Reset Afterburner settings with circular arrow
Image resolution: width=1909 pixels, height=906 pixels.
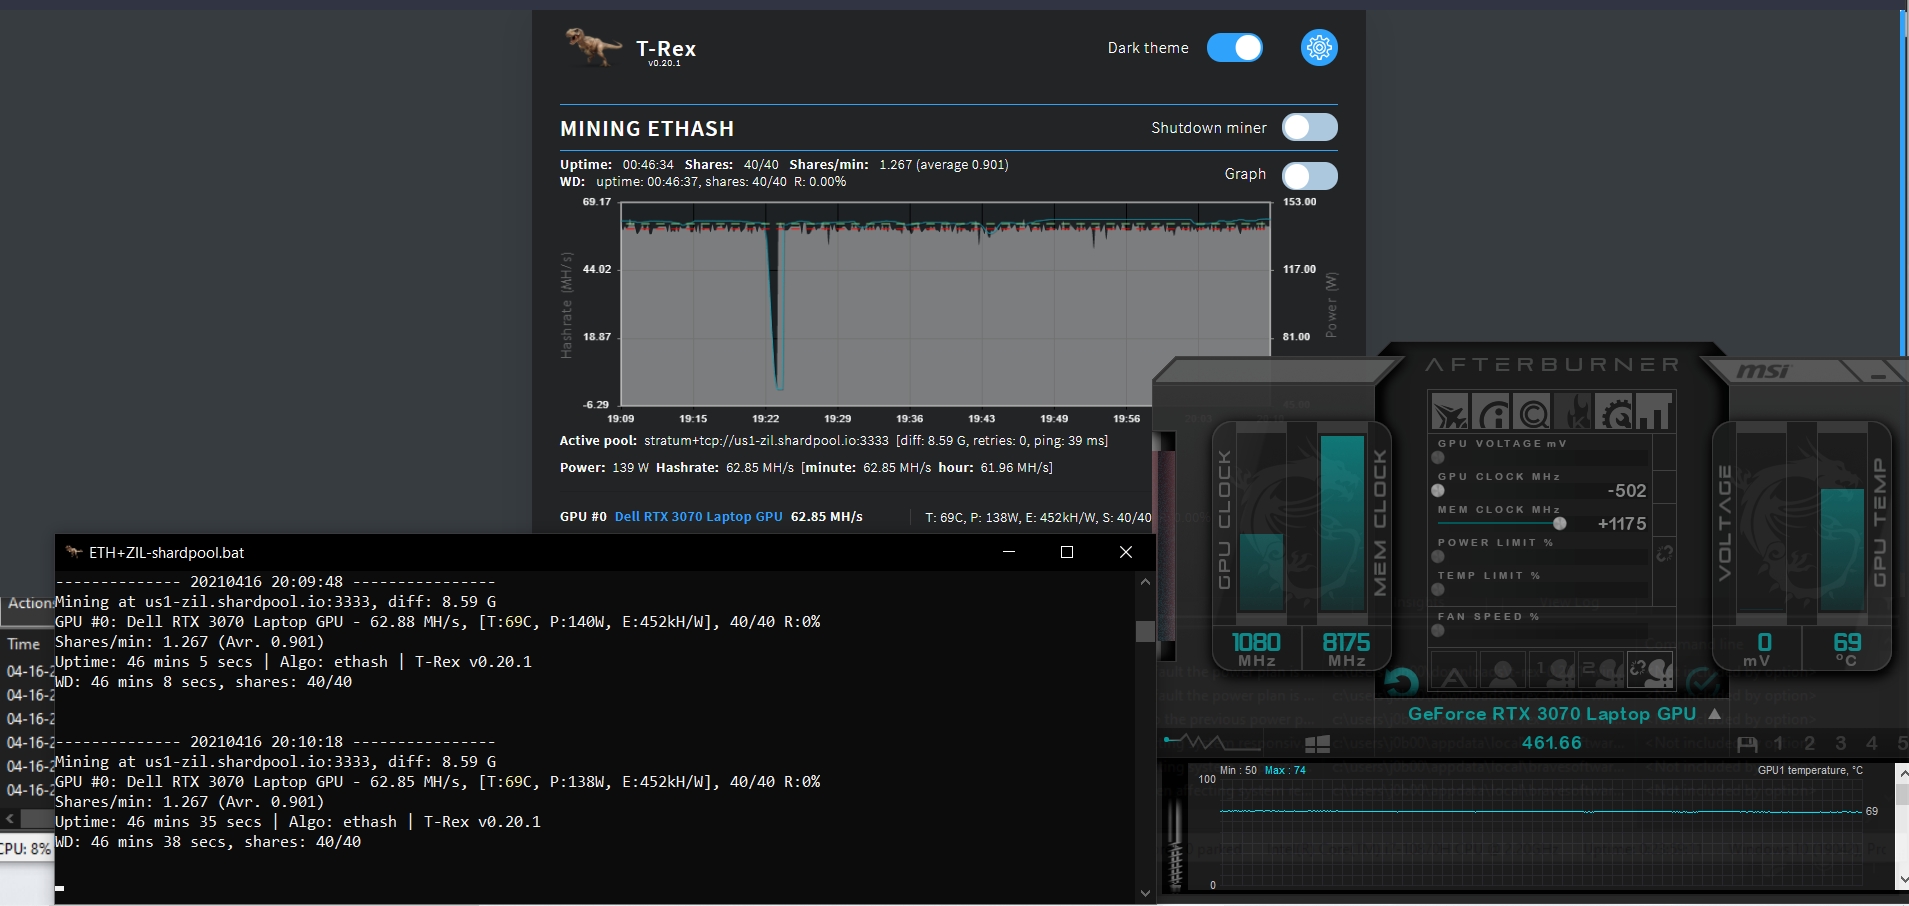click(1401, 683)
